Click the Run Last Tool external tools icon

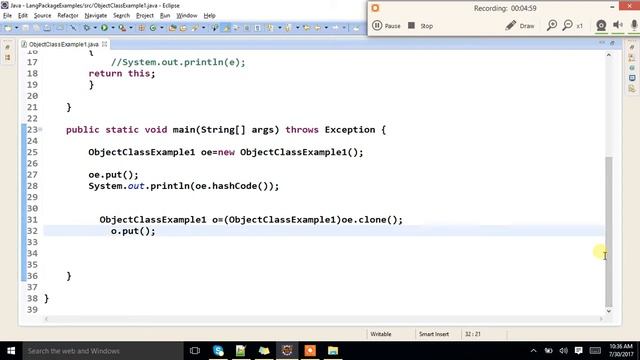(122, 28)
